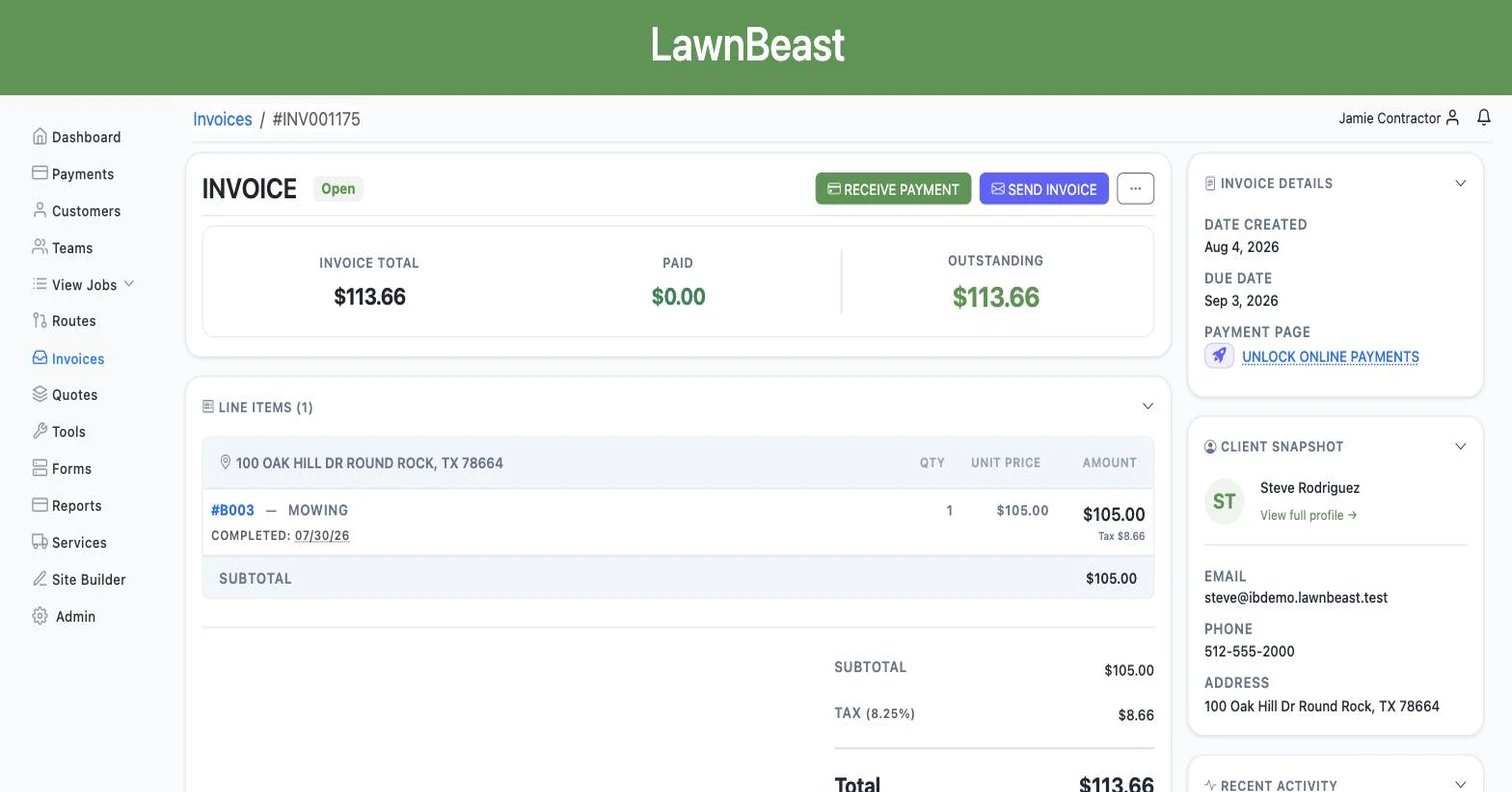
Task: Click the LawnBeast header title
Action: pos(748,45)
